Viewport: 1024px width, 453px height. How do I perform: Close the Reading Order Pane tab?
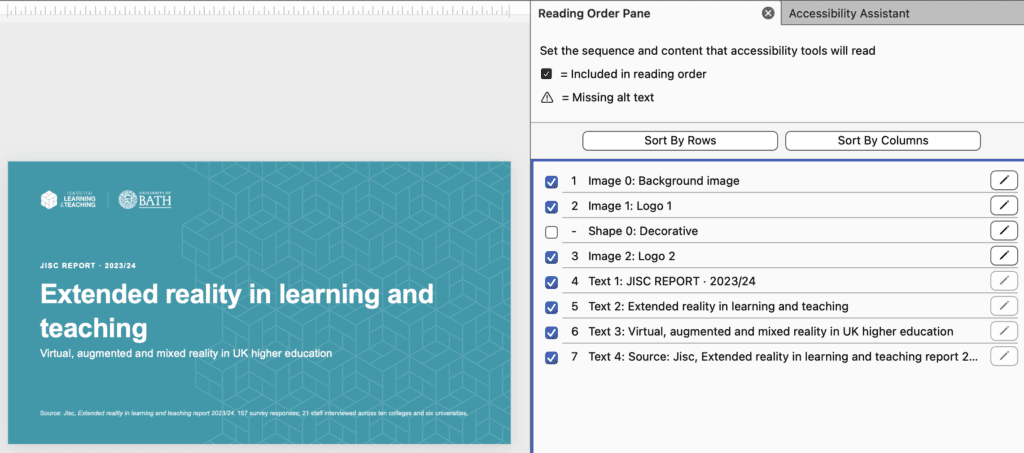tap(768, 13)
